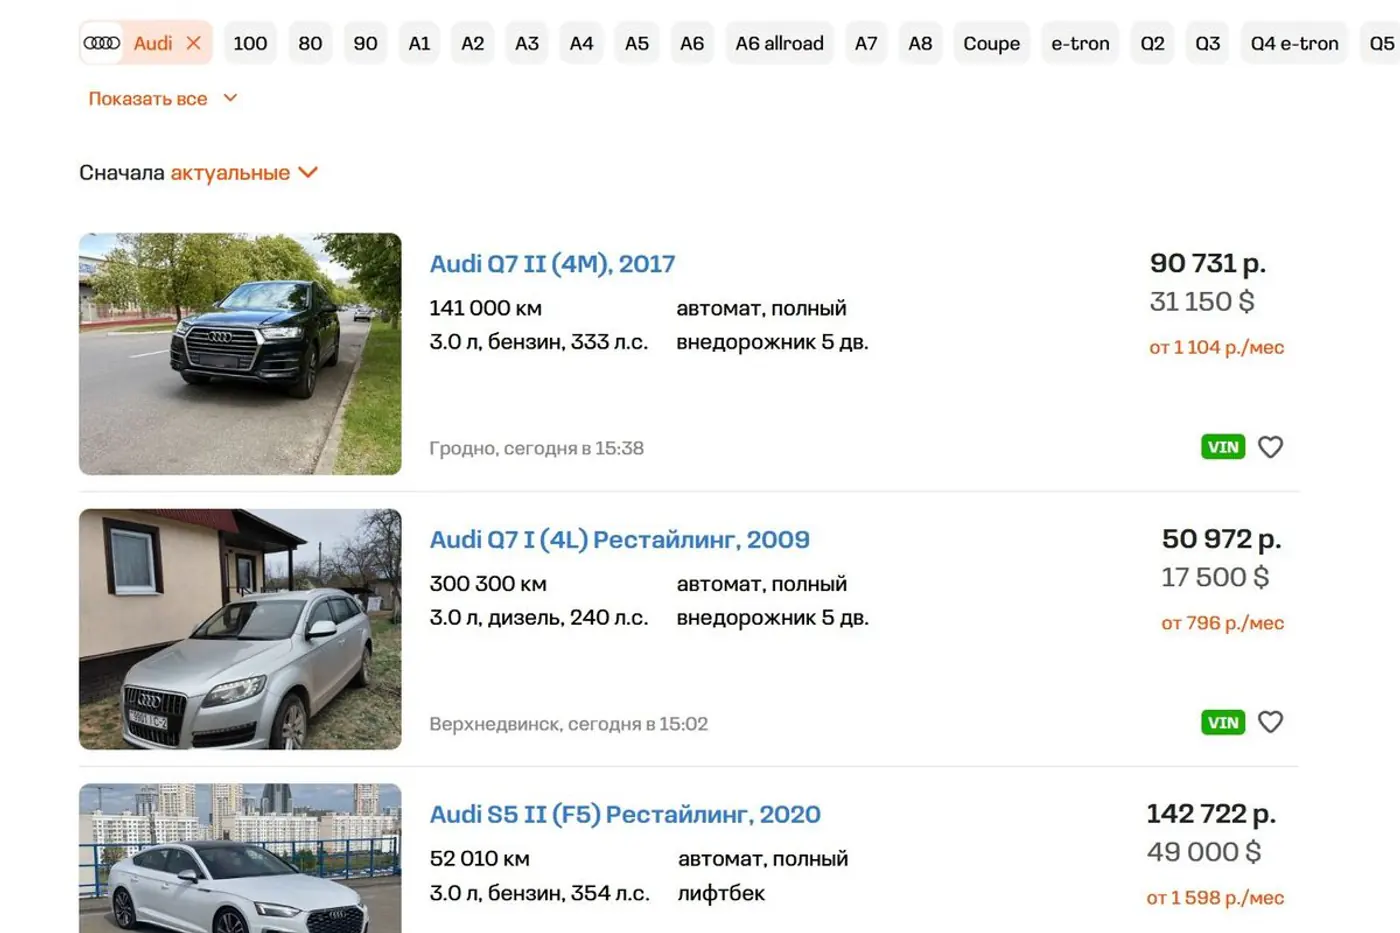Click the price 50 972 р.

coord(1221,539)
